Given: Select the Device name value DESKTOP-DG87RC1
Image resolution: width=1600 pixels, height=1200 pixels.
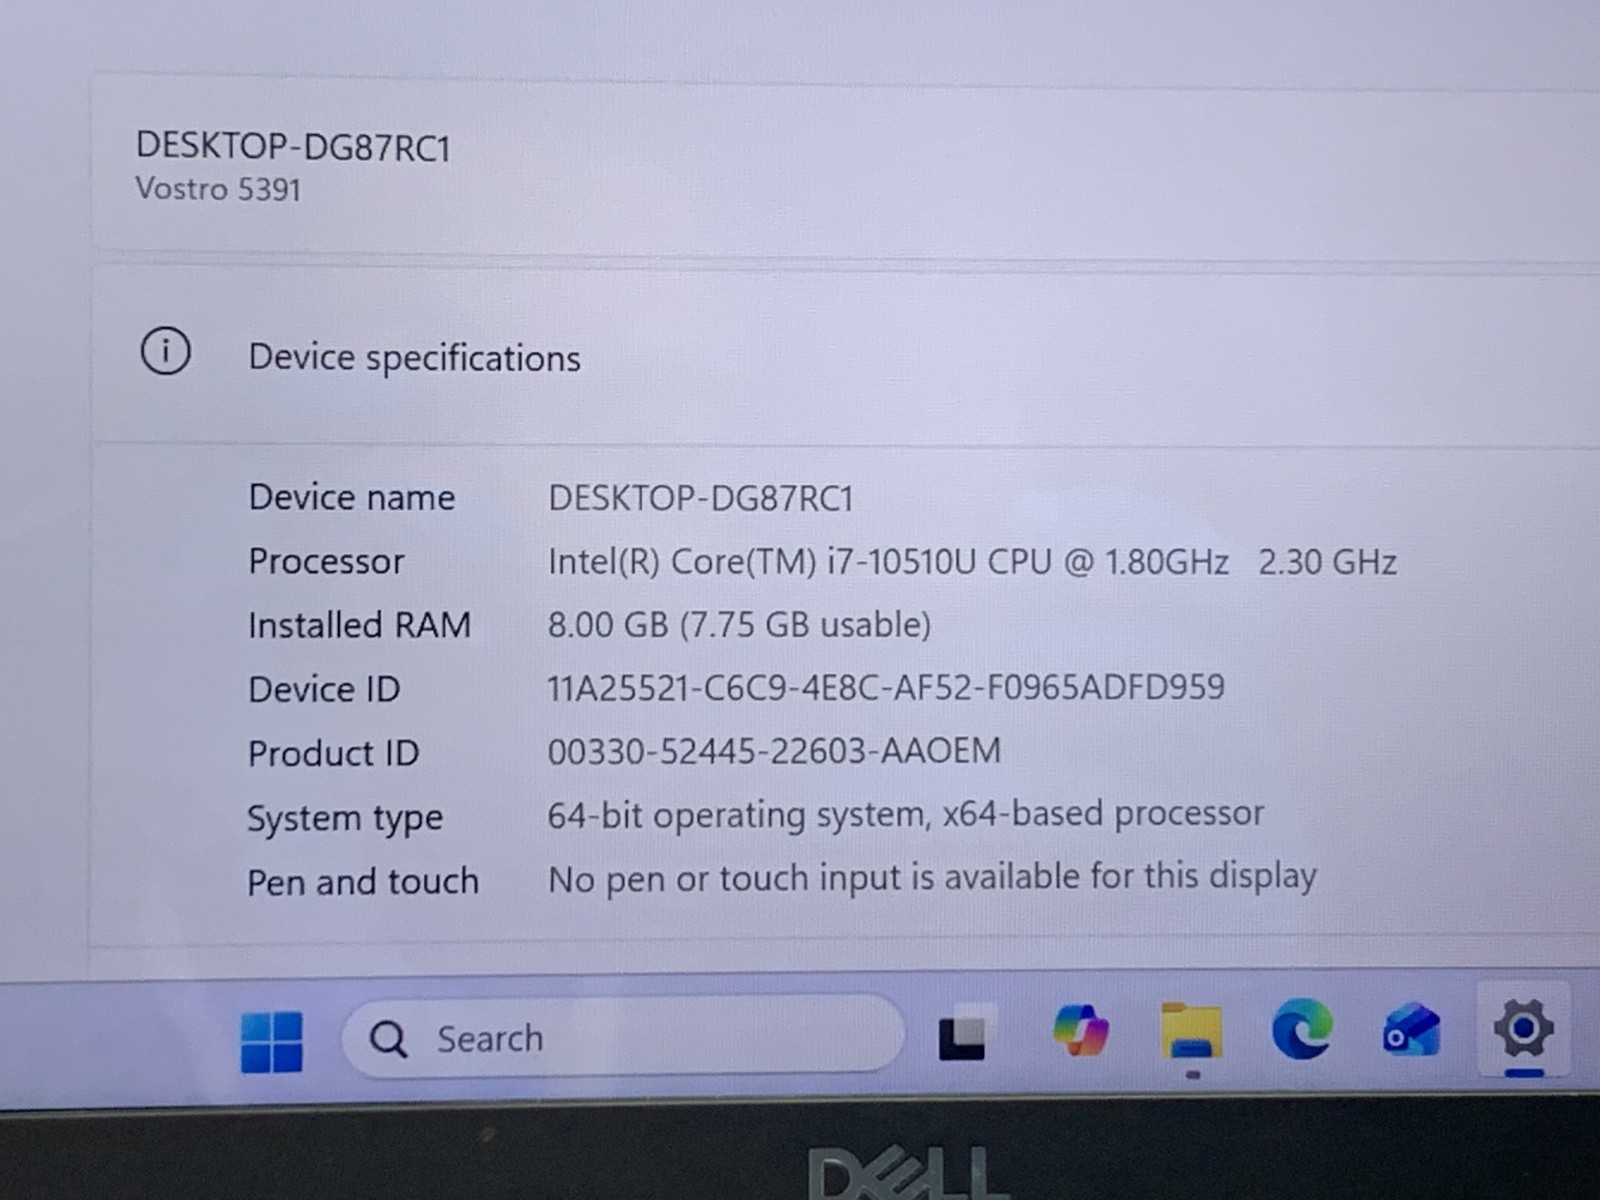Looking at the screenshot, I should pos(700,498).
